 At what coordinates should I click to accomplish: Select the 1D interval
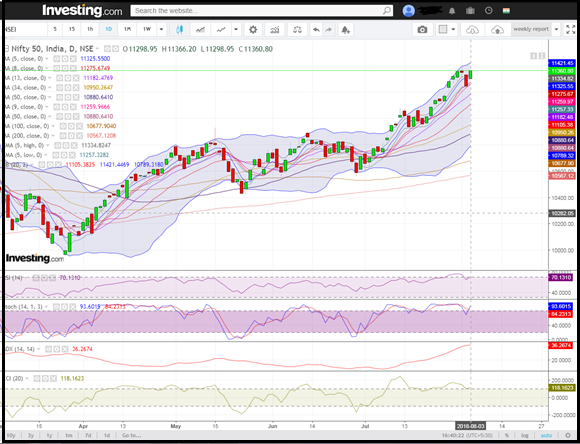pos(108,29)
